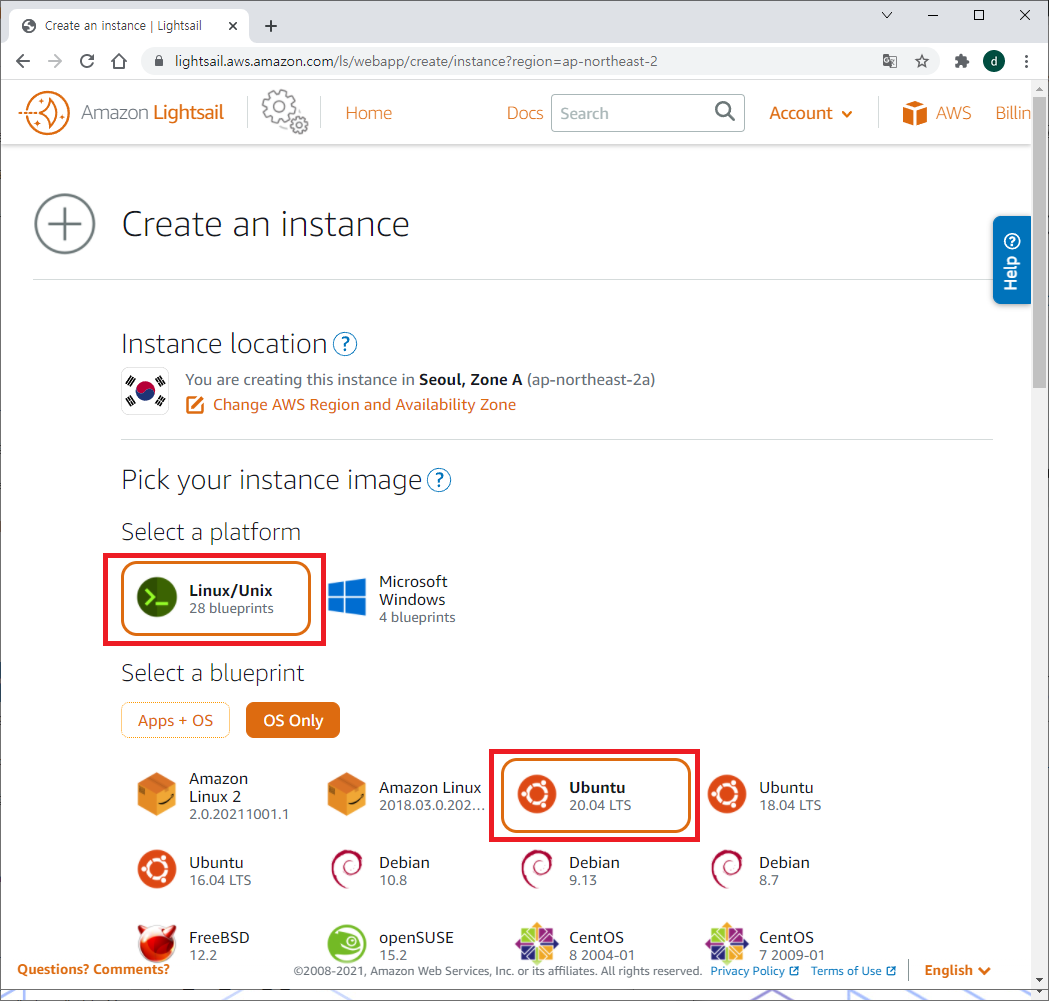Close the Create an instance tab
This screenshot has width=1049, height=1001.
(233, 26)
